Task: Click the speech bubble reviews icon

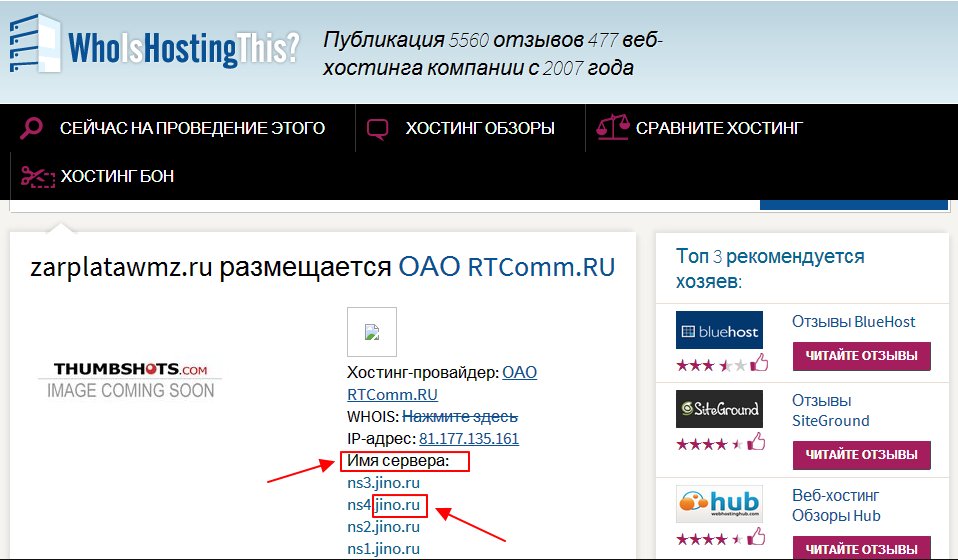Action: [377, 129]
